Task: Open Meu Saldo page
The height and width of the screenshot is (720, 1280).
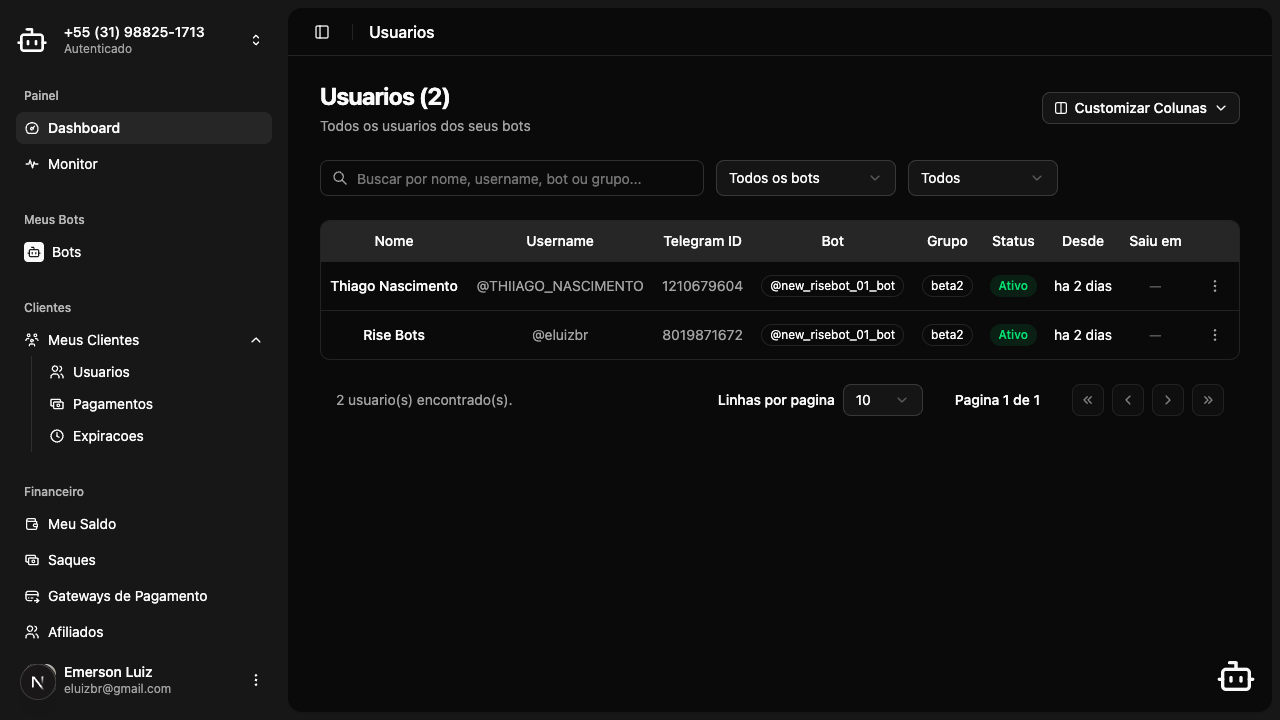Action: pyautogui.click(x=144, y=524)
